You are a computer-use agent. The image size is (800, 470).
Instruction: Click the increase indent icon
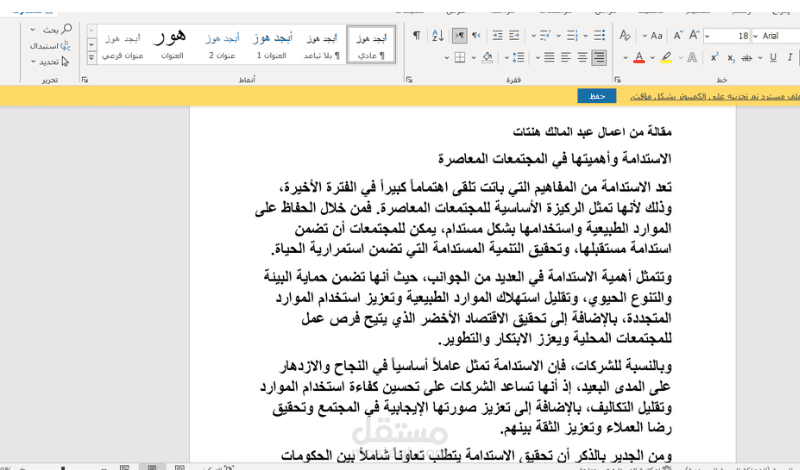pos(497,35)
